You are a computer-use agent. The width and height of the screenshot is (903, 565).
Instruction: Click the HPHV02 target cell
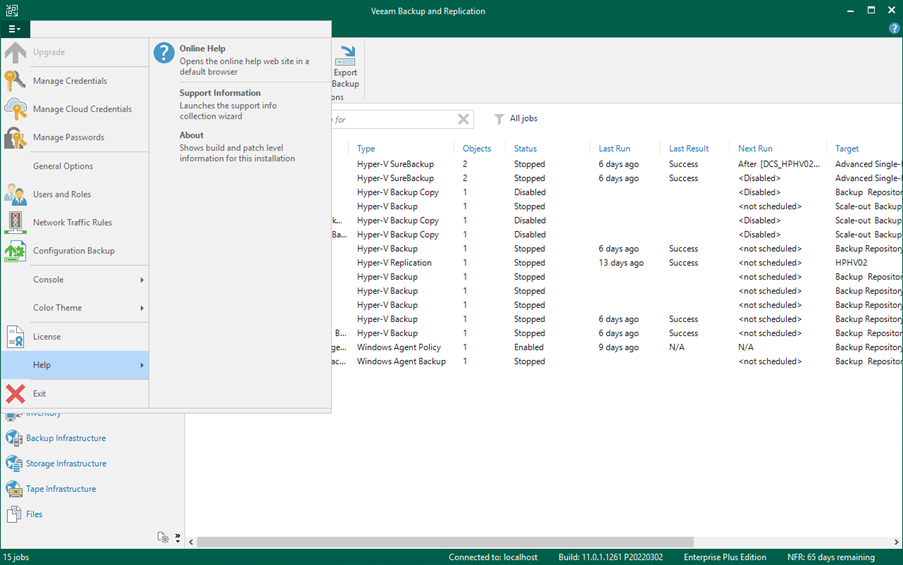tap(851, 263)
